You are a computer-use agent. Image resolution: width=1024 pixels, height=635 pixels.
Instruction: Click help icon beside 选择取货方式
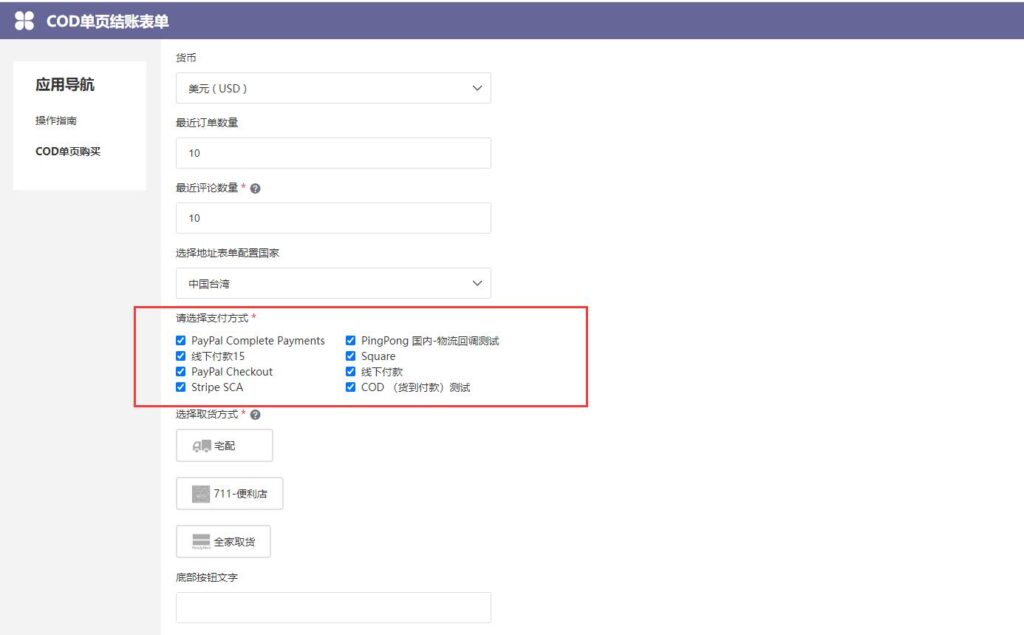255,415
